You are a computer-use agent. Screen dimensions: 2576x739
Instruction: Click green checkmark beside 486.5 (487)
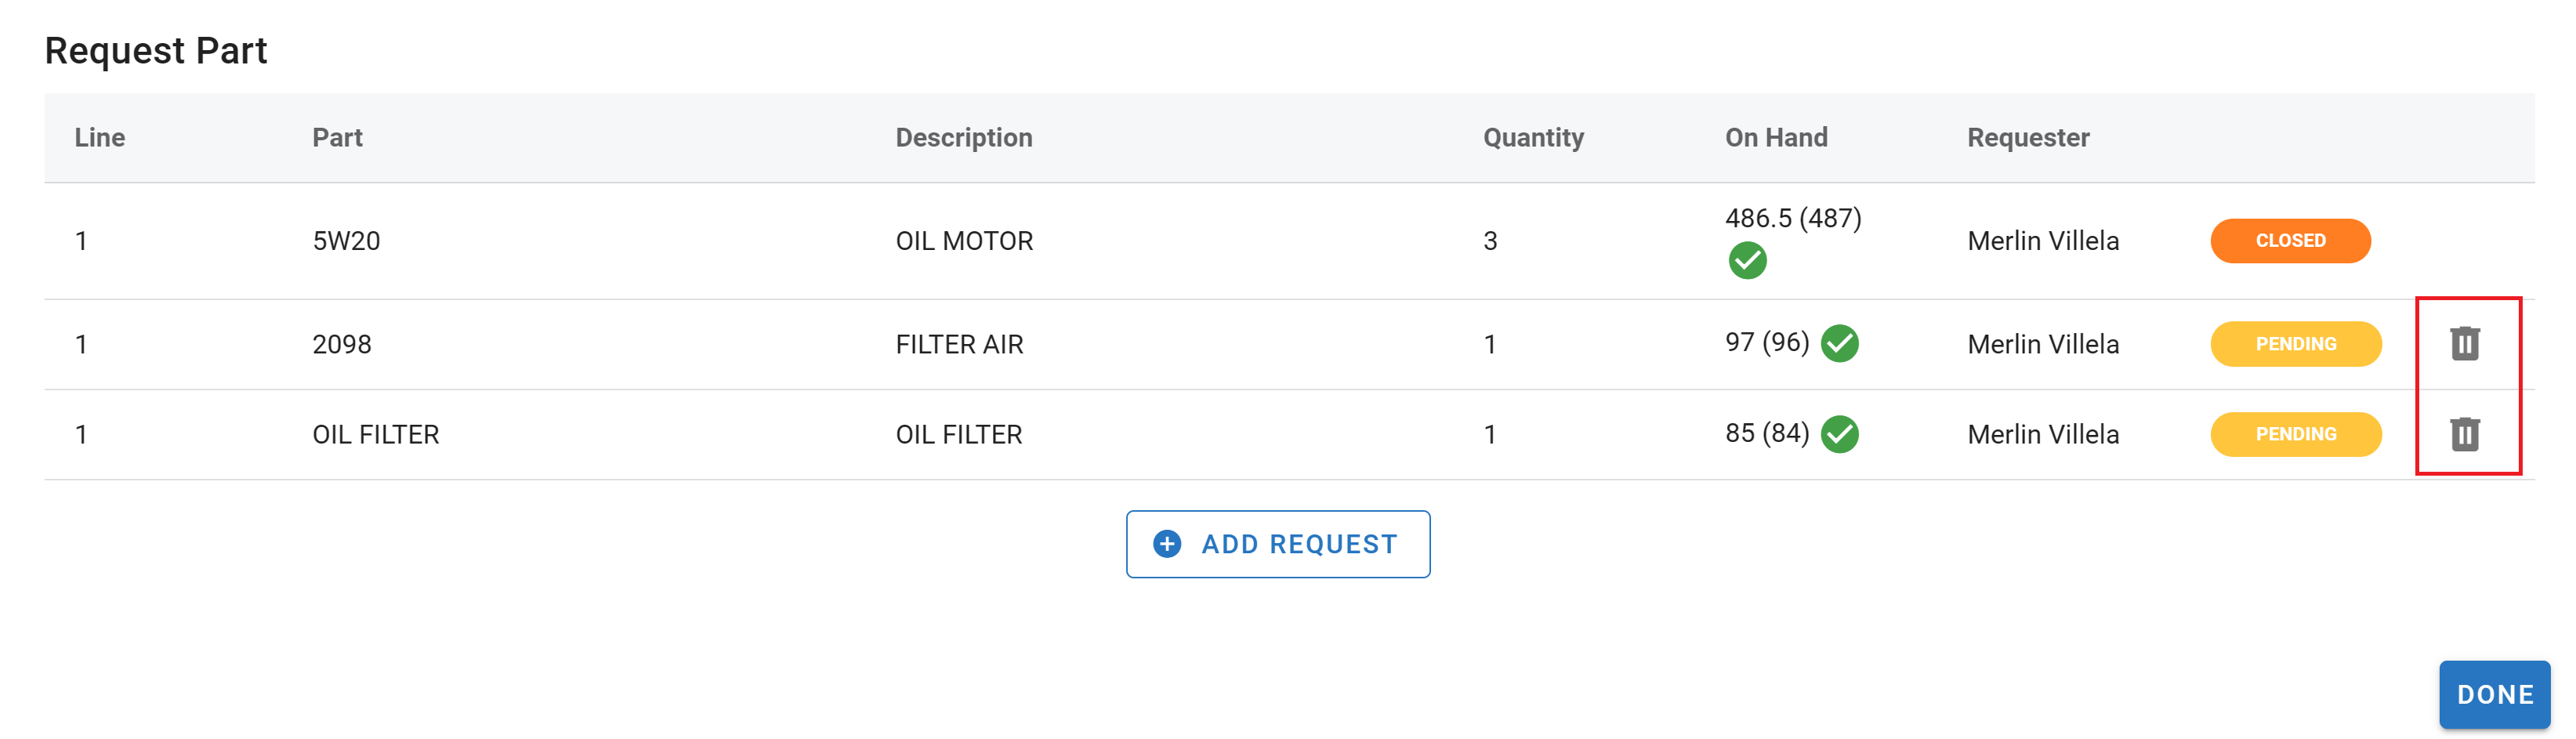coord(1747,261)
